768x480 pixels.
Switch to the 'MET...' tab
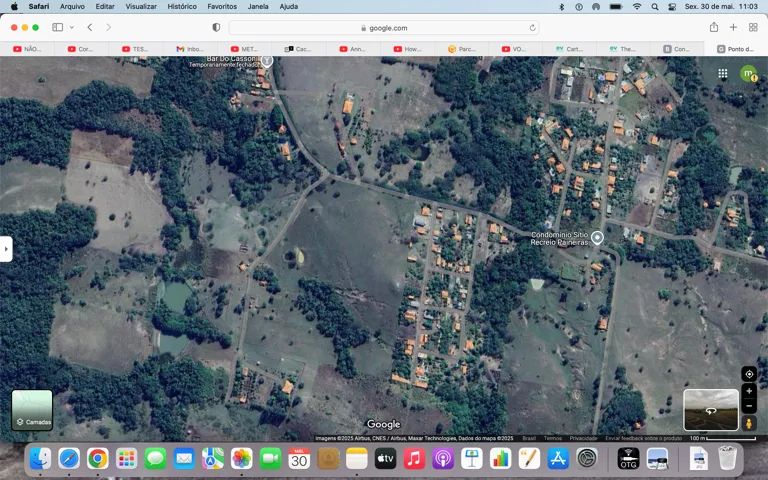pyautogui.click(x=244, y=49)
